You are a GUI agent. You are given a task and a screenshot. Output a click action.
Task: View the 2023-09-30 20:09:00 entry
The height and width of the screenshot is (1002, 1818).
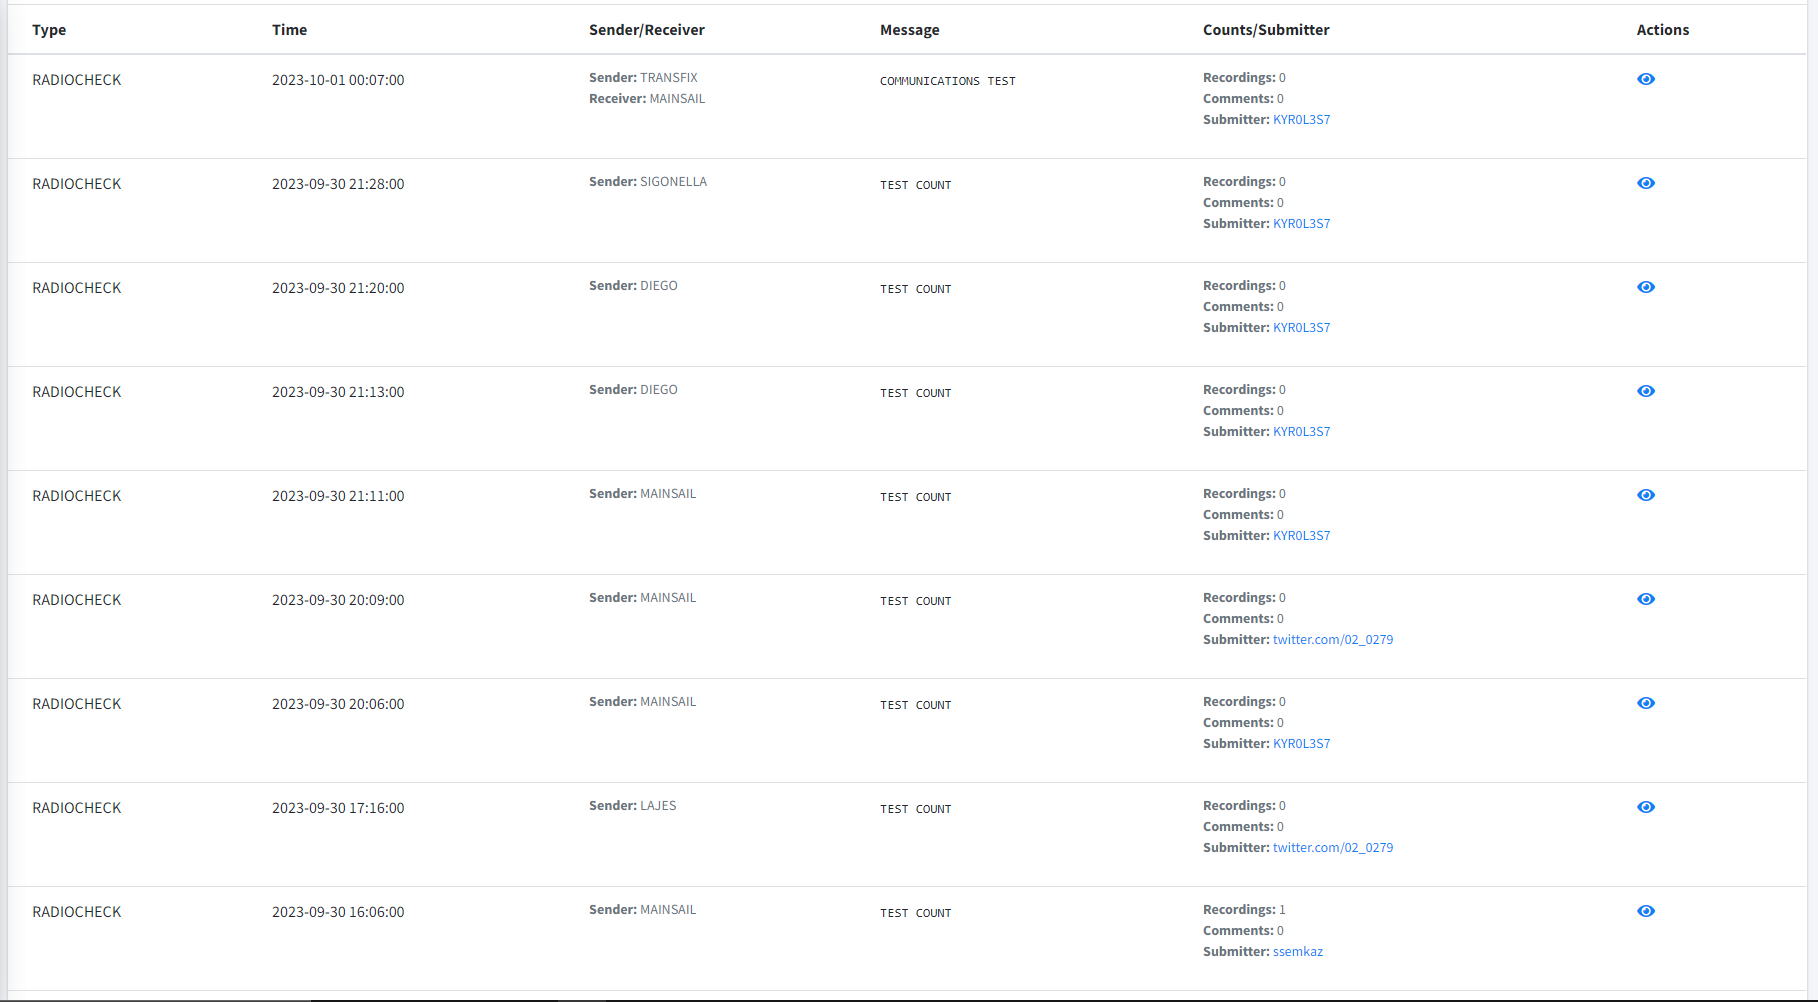(x=1646, y=599)
